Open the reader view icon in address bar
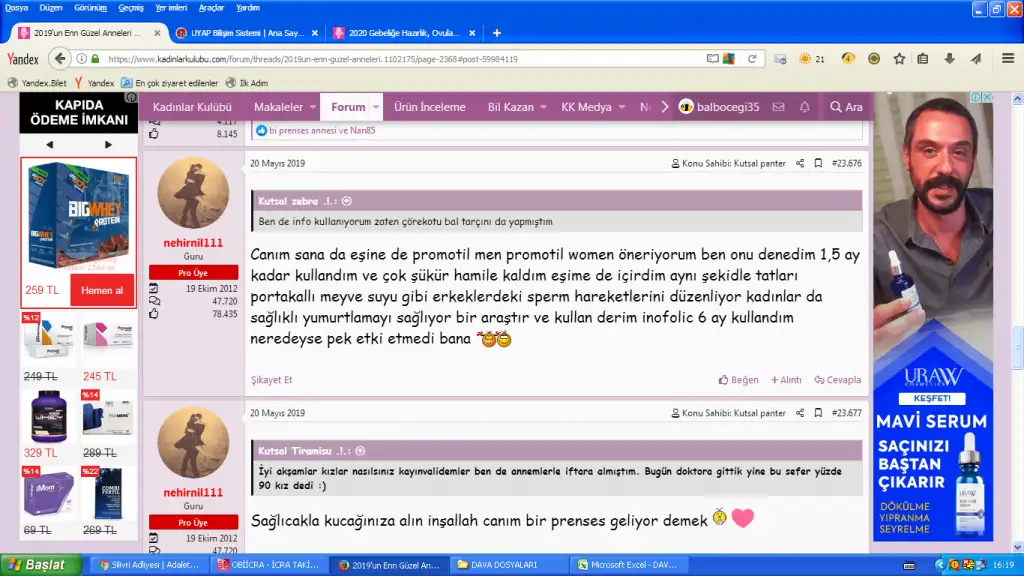Screen dimensions: 1024x576 tap(712, 59)
